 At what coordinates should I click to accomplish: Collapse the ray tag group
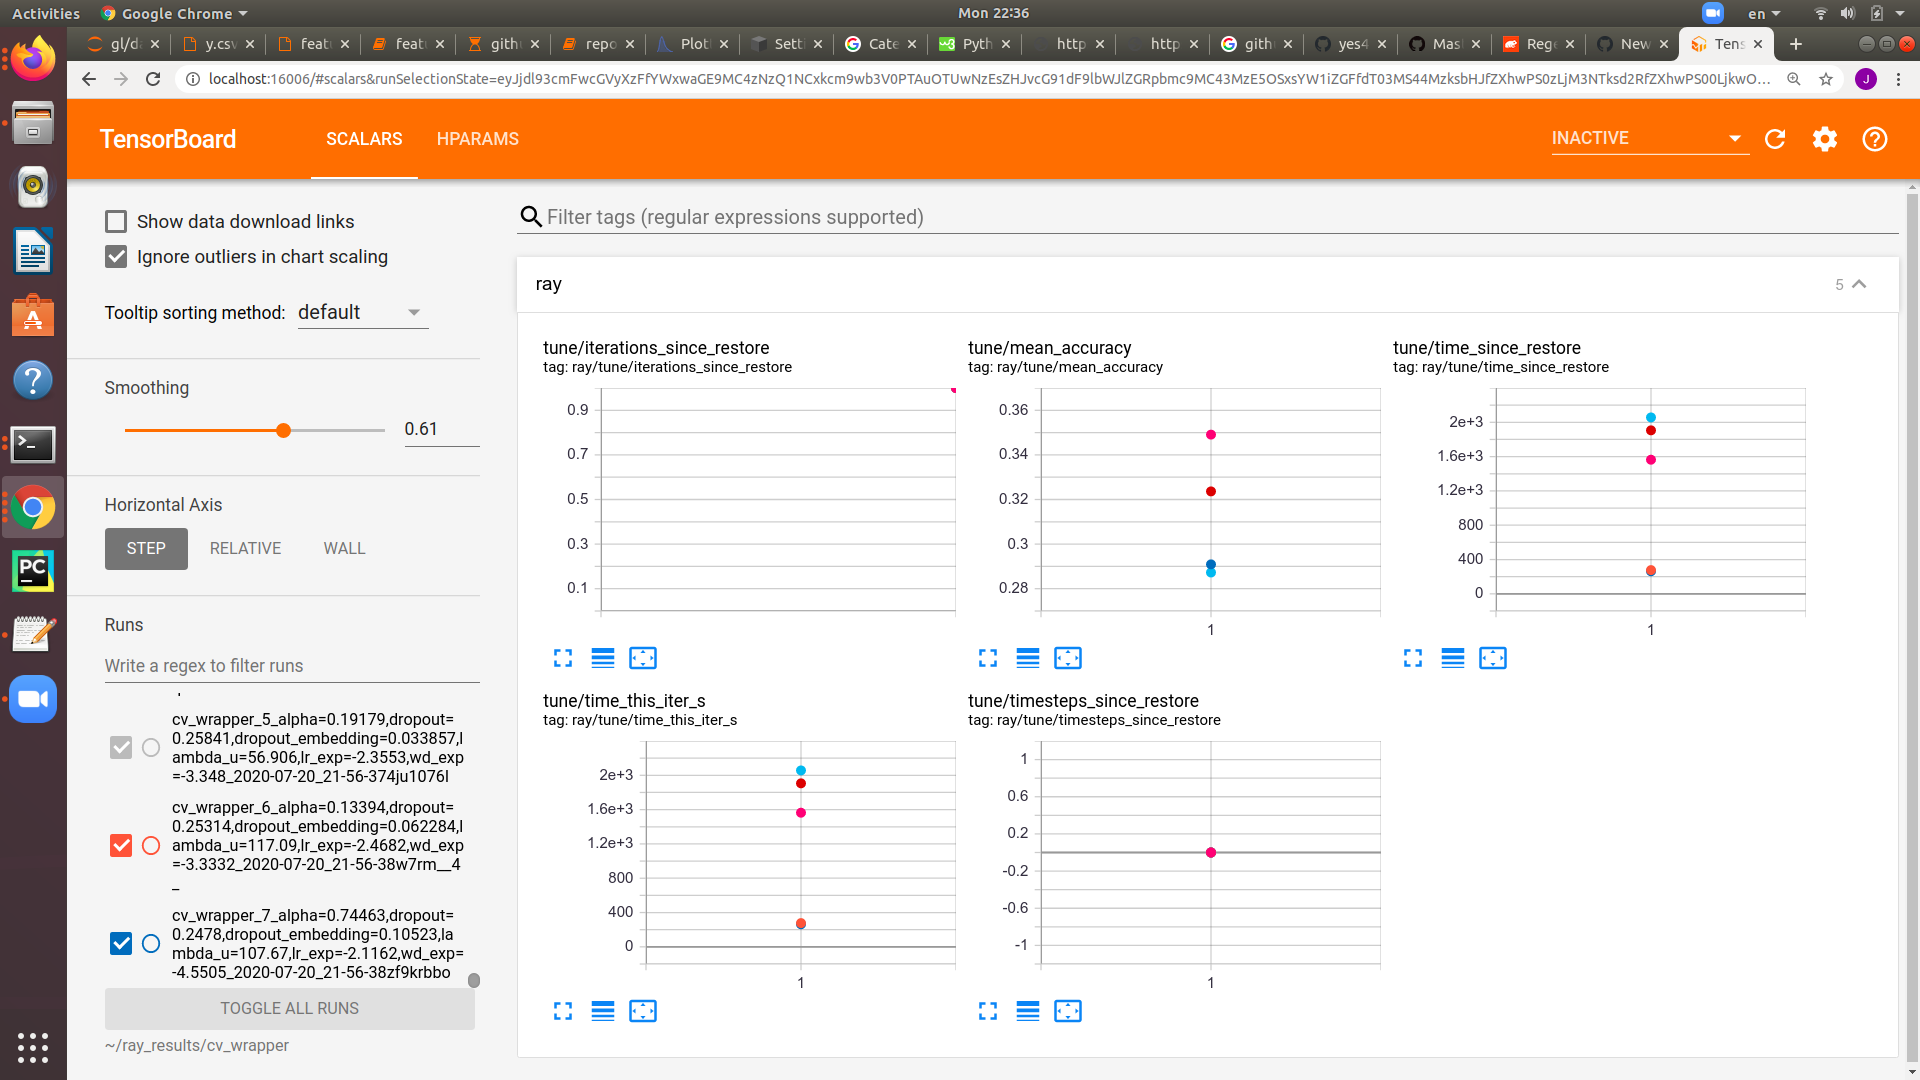click(1859, 284)
